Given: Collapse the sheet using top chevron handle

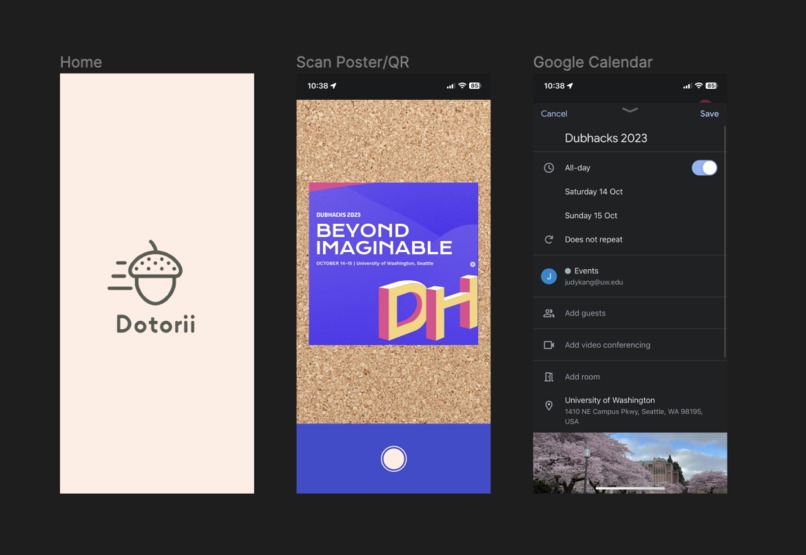Looking at the screenshot, I should (630, 110).
